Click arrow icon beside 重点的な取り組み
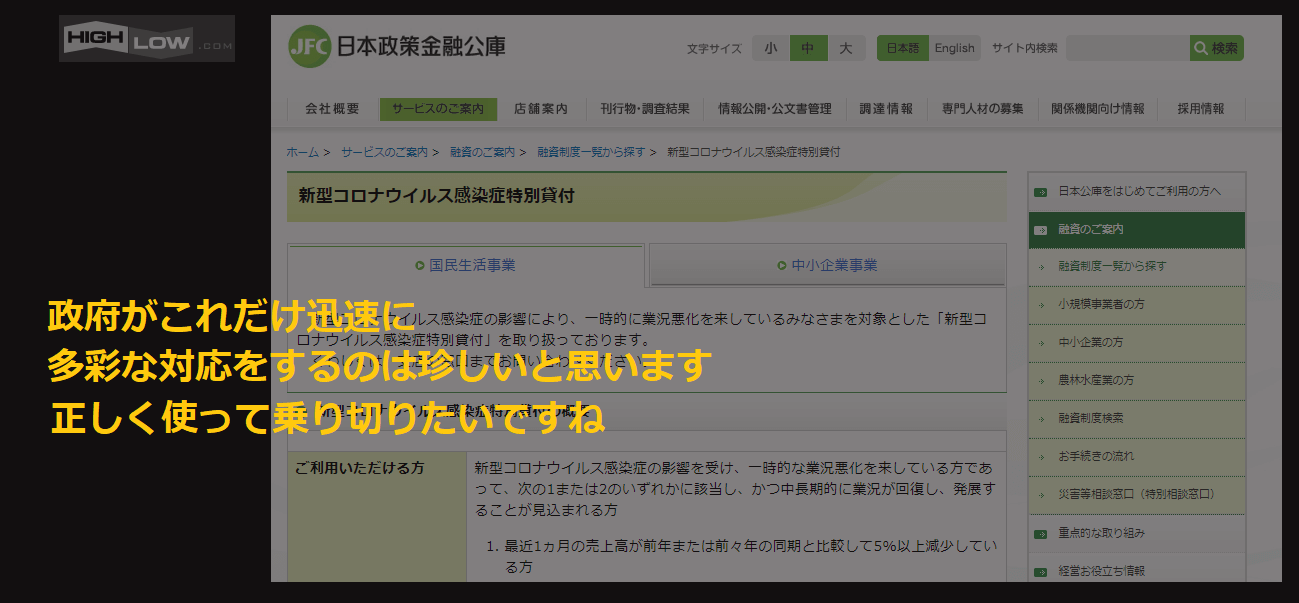This screenshot has width=1299, height=603. coord(1041,534)
